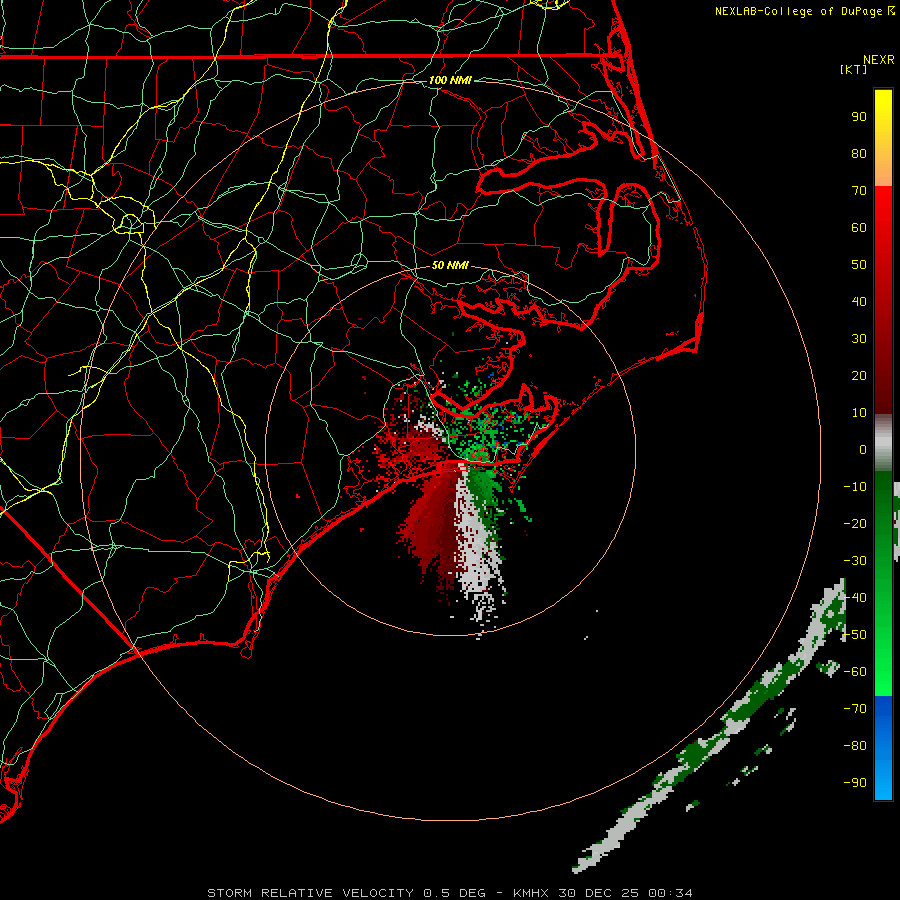Click the 0 value on velocity scale

pos(863,449)
